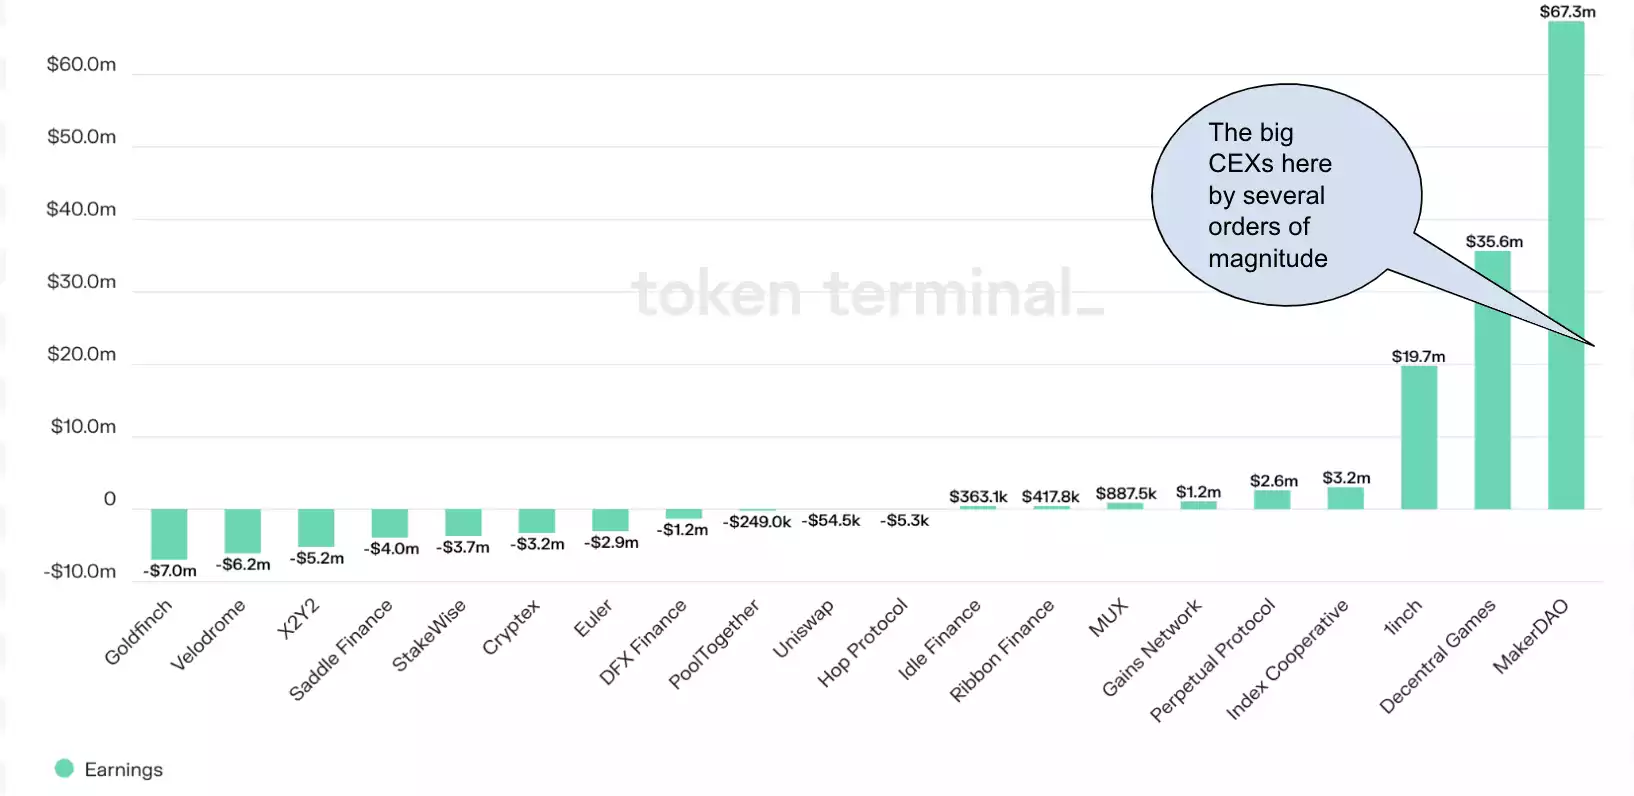Image resolution: width=1634 pixels, height=796 pixels.
Task: Click the -$7.0m data label
Action: click(x=170, y=571)
